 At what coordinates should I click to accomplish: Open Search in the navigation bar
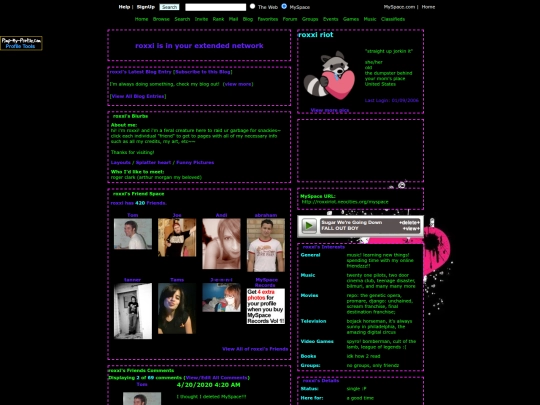point(182,19)
